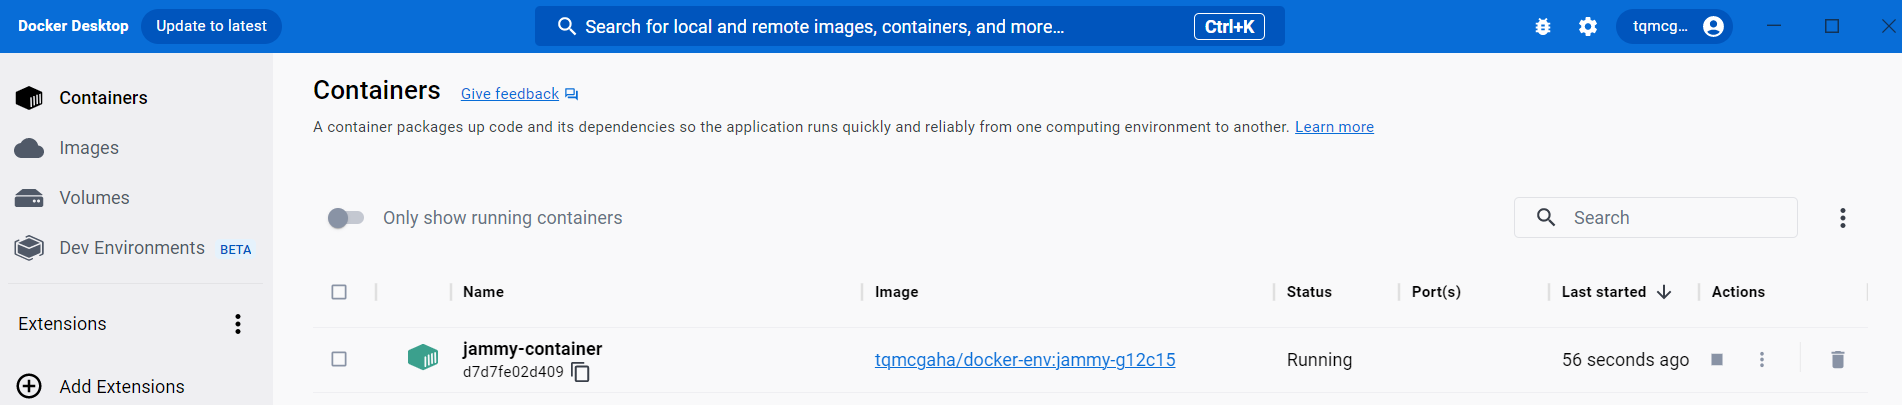
Task: Click the magnifier icon in containers search
Action: coord(1546,217)
